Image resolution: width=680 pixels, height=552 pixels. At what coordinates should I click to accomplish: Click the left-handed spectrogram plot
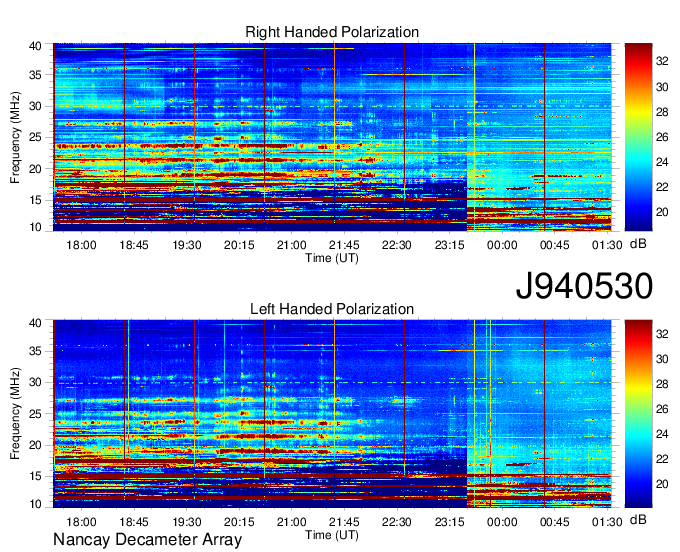tap(332, 414)
